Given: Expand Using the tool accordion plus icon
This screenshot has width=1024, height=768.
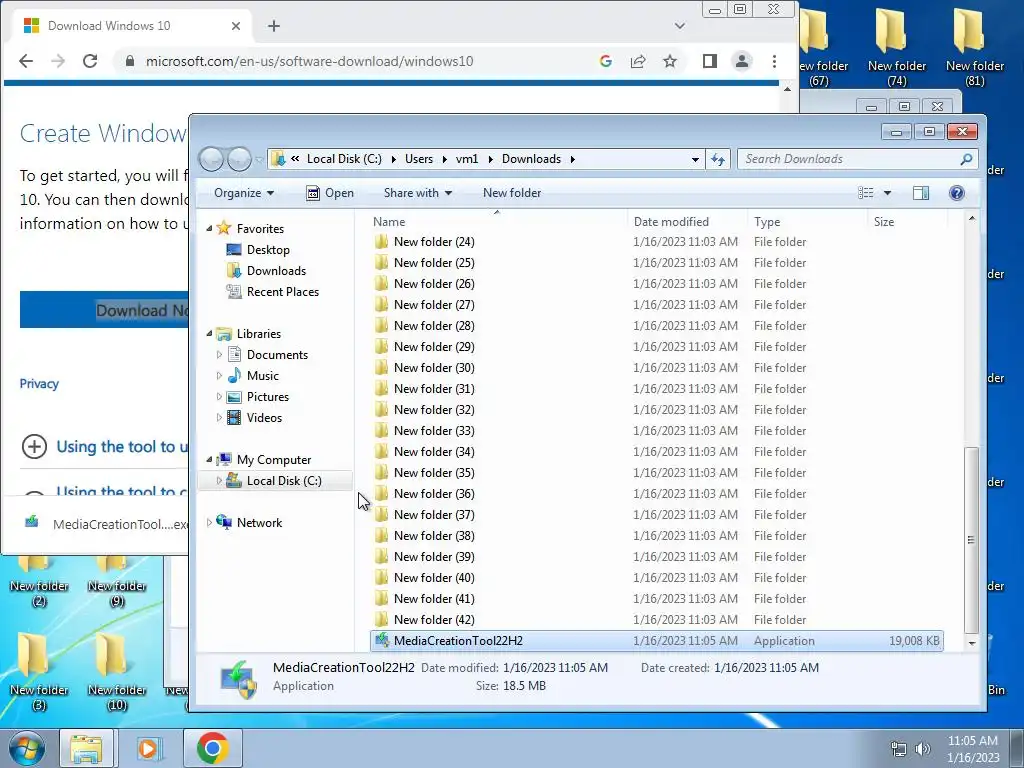Looking at the screenshot, I should pyautogui.click(x=34, y=447).
